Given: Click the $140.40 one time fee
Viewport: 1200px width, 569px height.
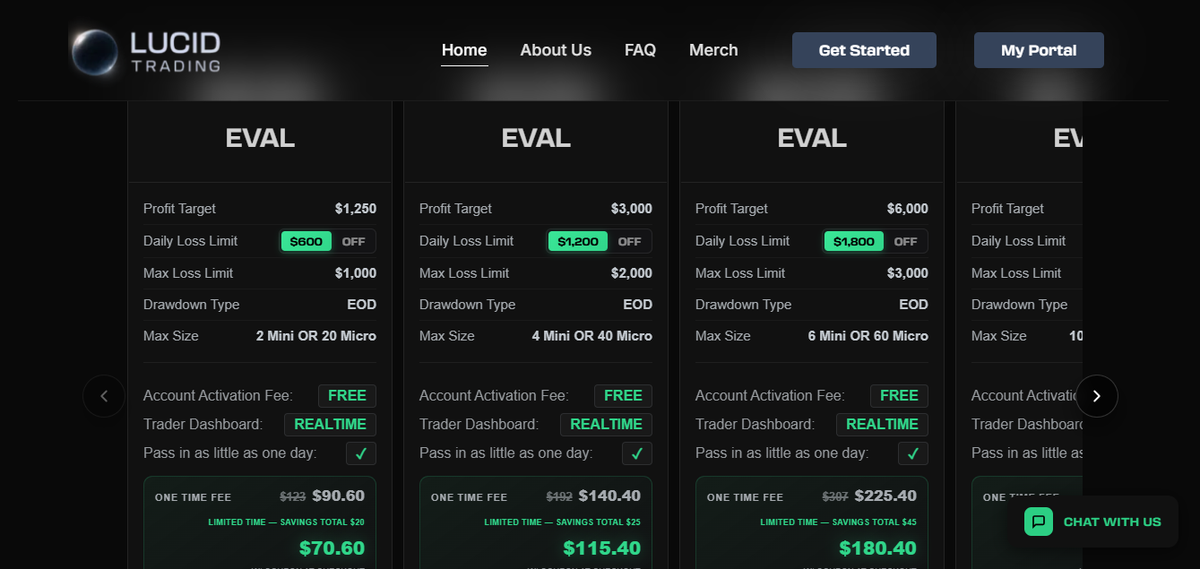Looking at the screenshot, I should (x=609, y=496).
